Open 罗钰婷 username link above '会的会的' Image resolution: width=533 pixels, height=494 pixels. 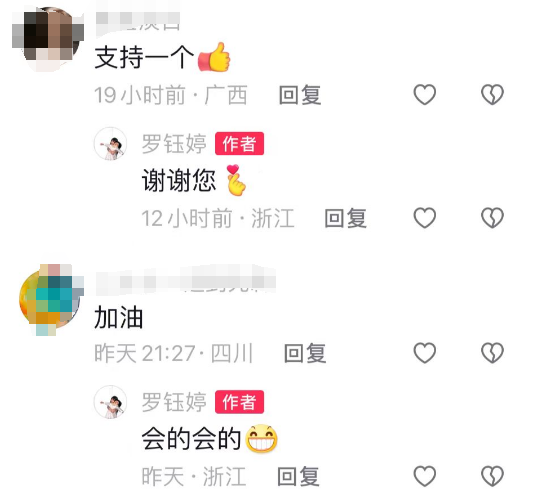(174, 402)
